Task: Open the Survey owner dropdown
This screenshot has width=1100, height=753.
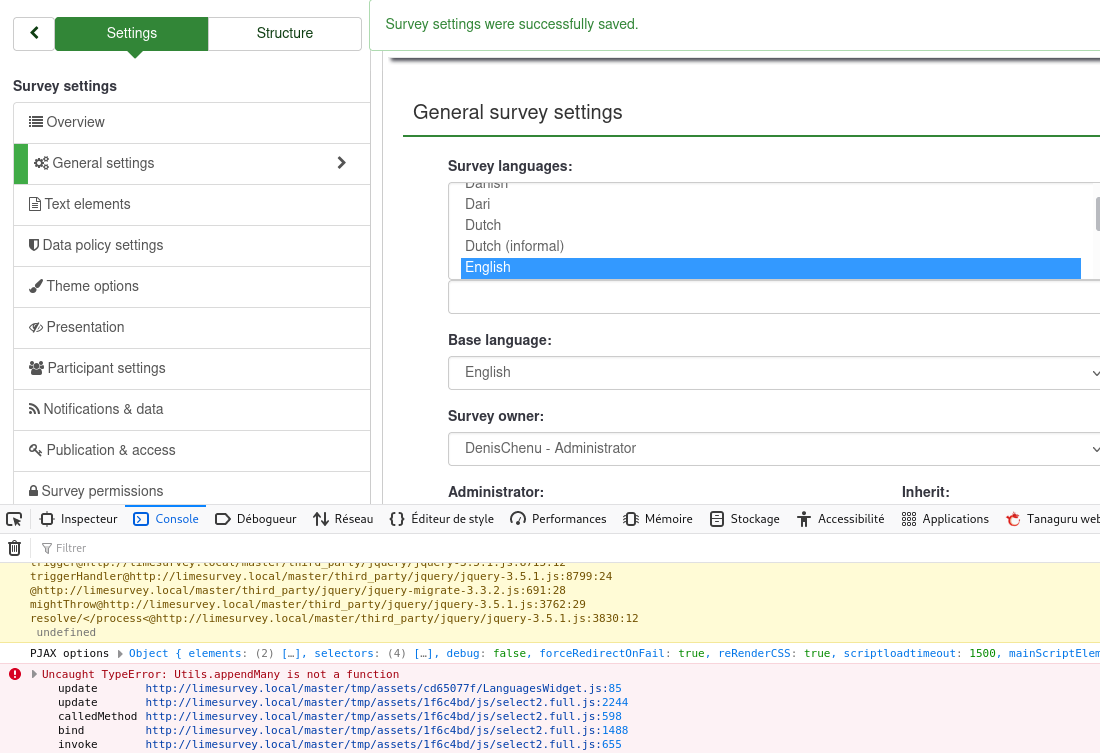Action: (774, 448)
